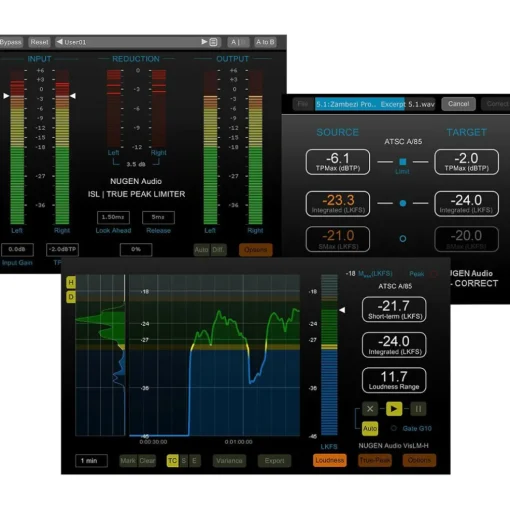Click the target -24.0 Integrated value in LM-Correct
The image size is (510, 510).
467,204
